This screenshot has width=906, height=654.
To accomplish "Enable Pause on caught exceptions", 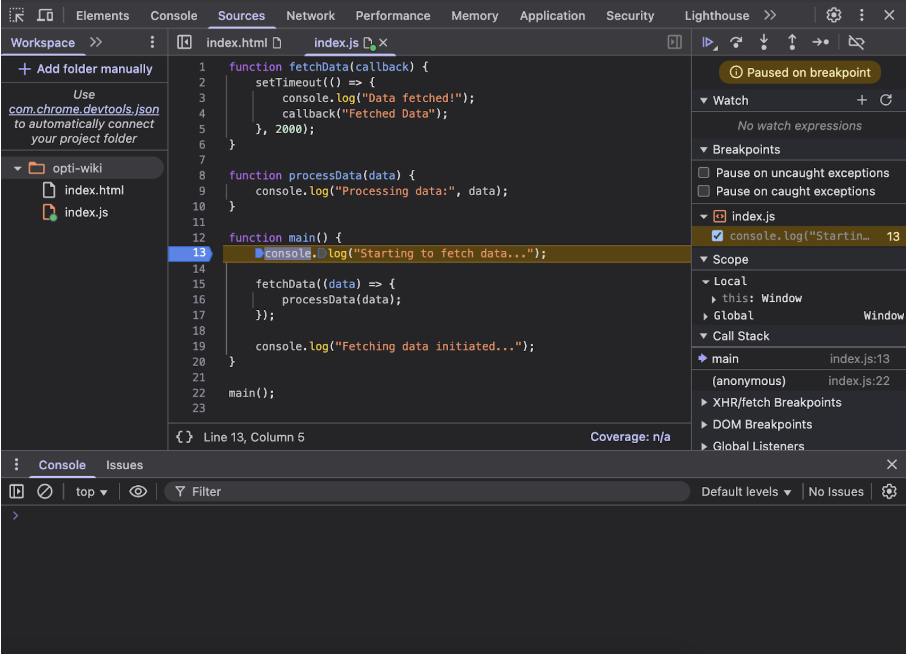I will [x=703, y=191].
